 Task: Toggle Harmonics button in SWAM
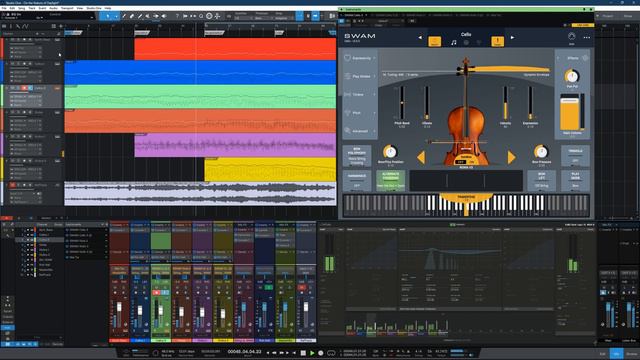pos(357,180)
